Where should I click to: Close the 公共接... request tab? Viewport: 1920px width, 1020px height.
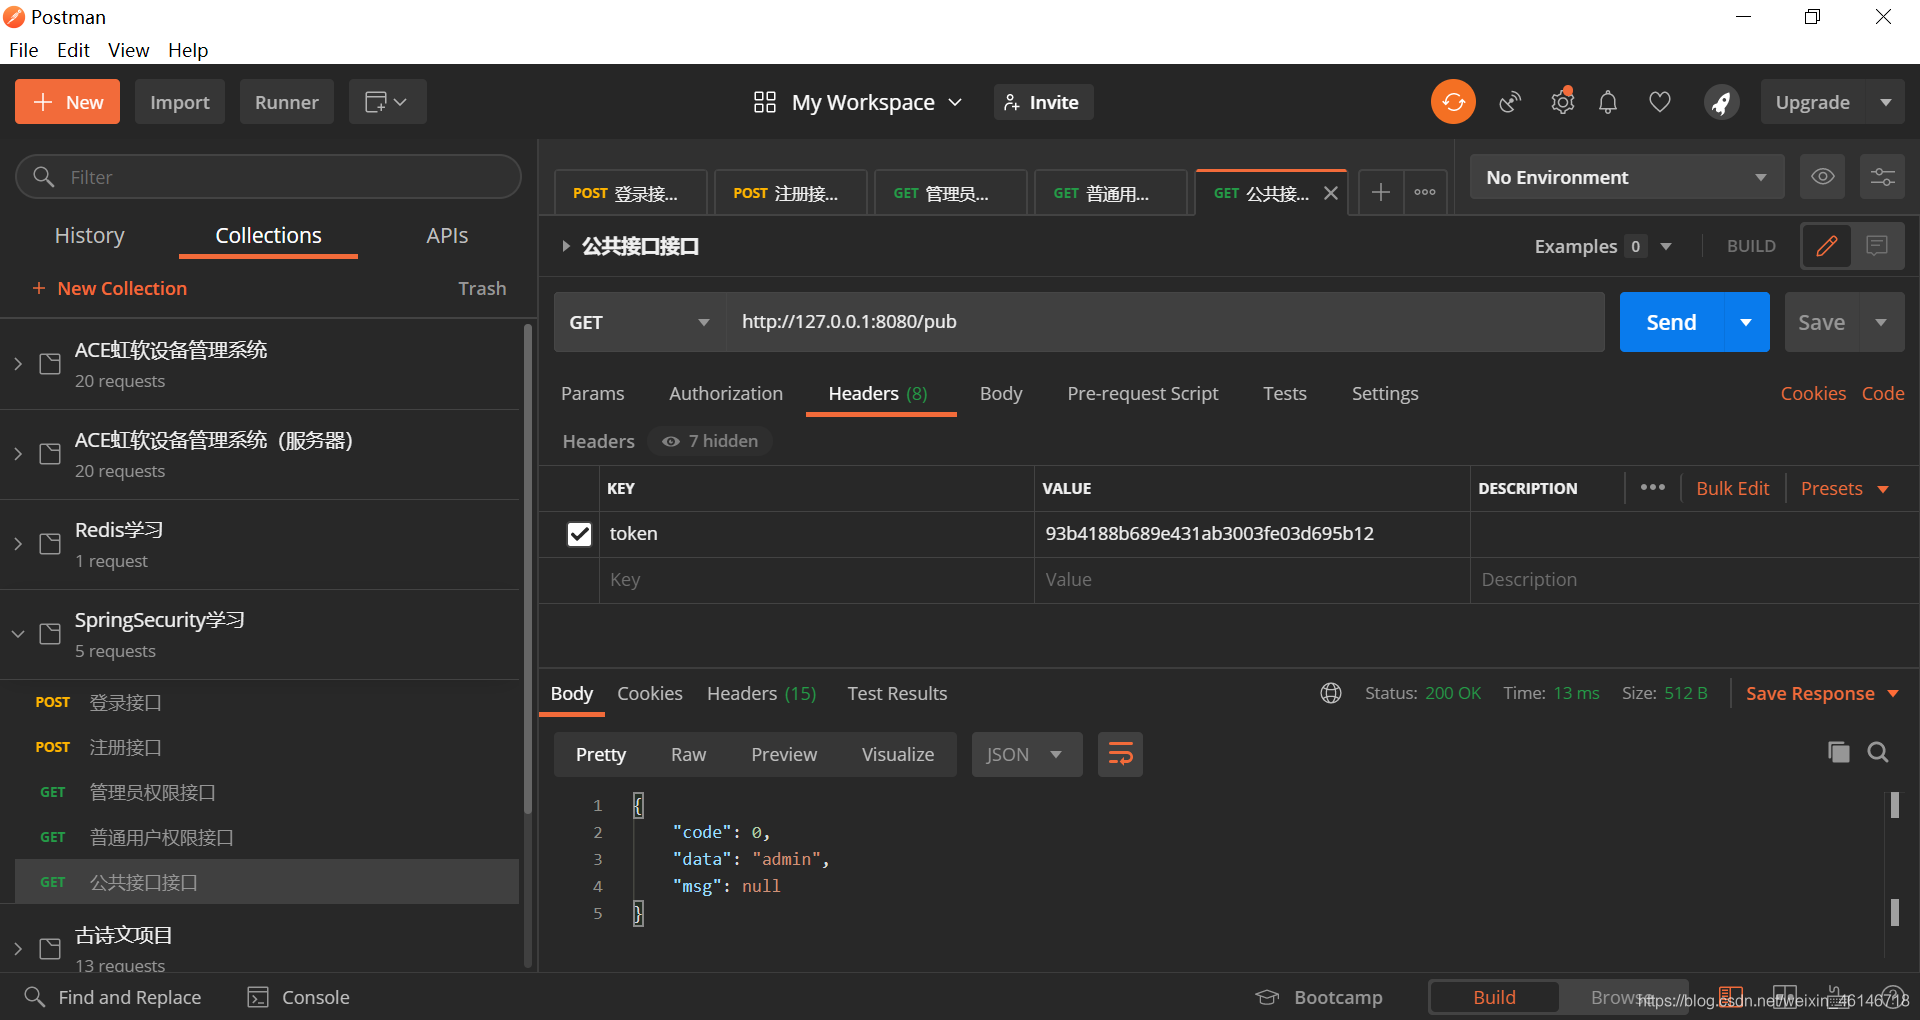click(1331, 193)
